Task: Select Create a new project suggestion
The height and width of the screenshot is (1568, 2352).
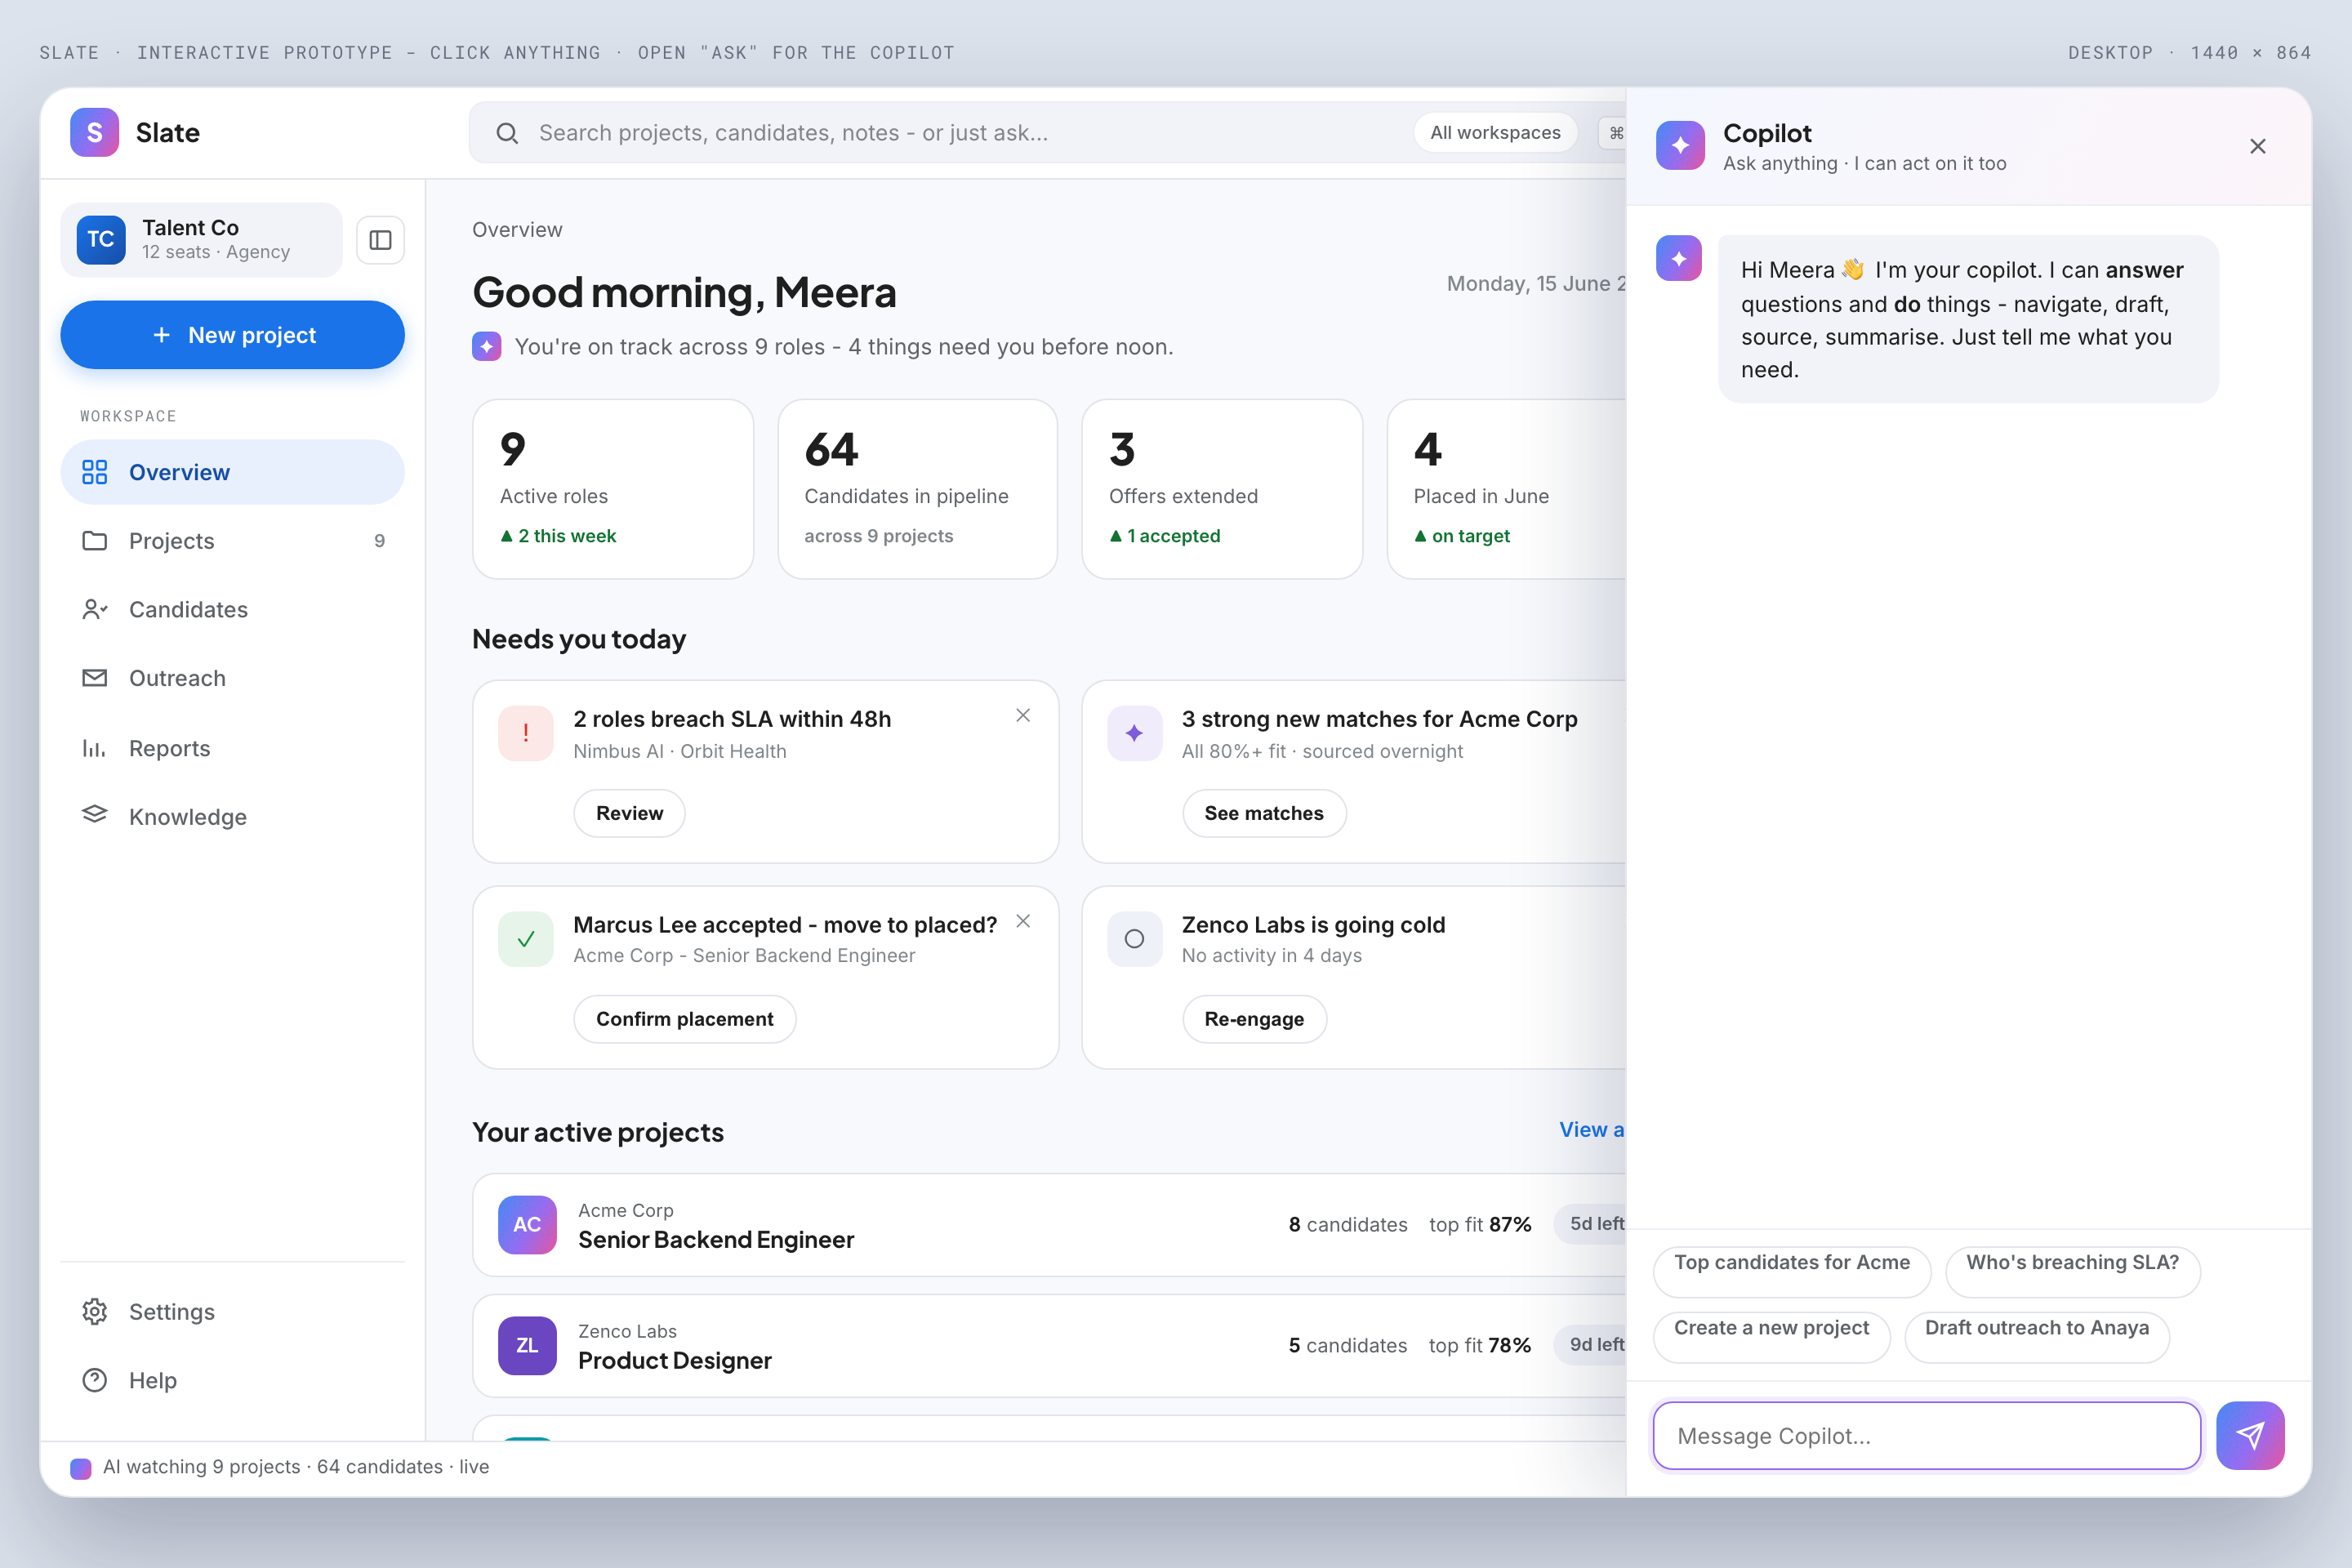Action: (1771, 1337)
